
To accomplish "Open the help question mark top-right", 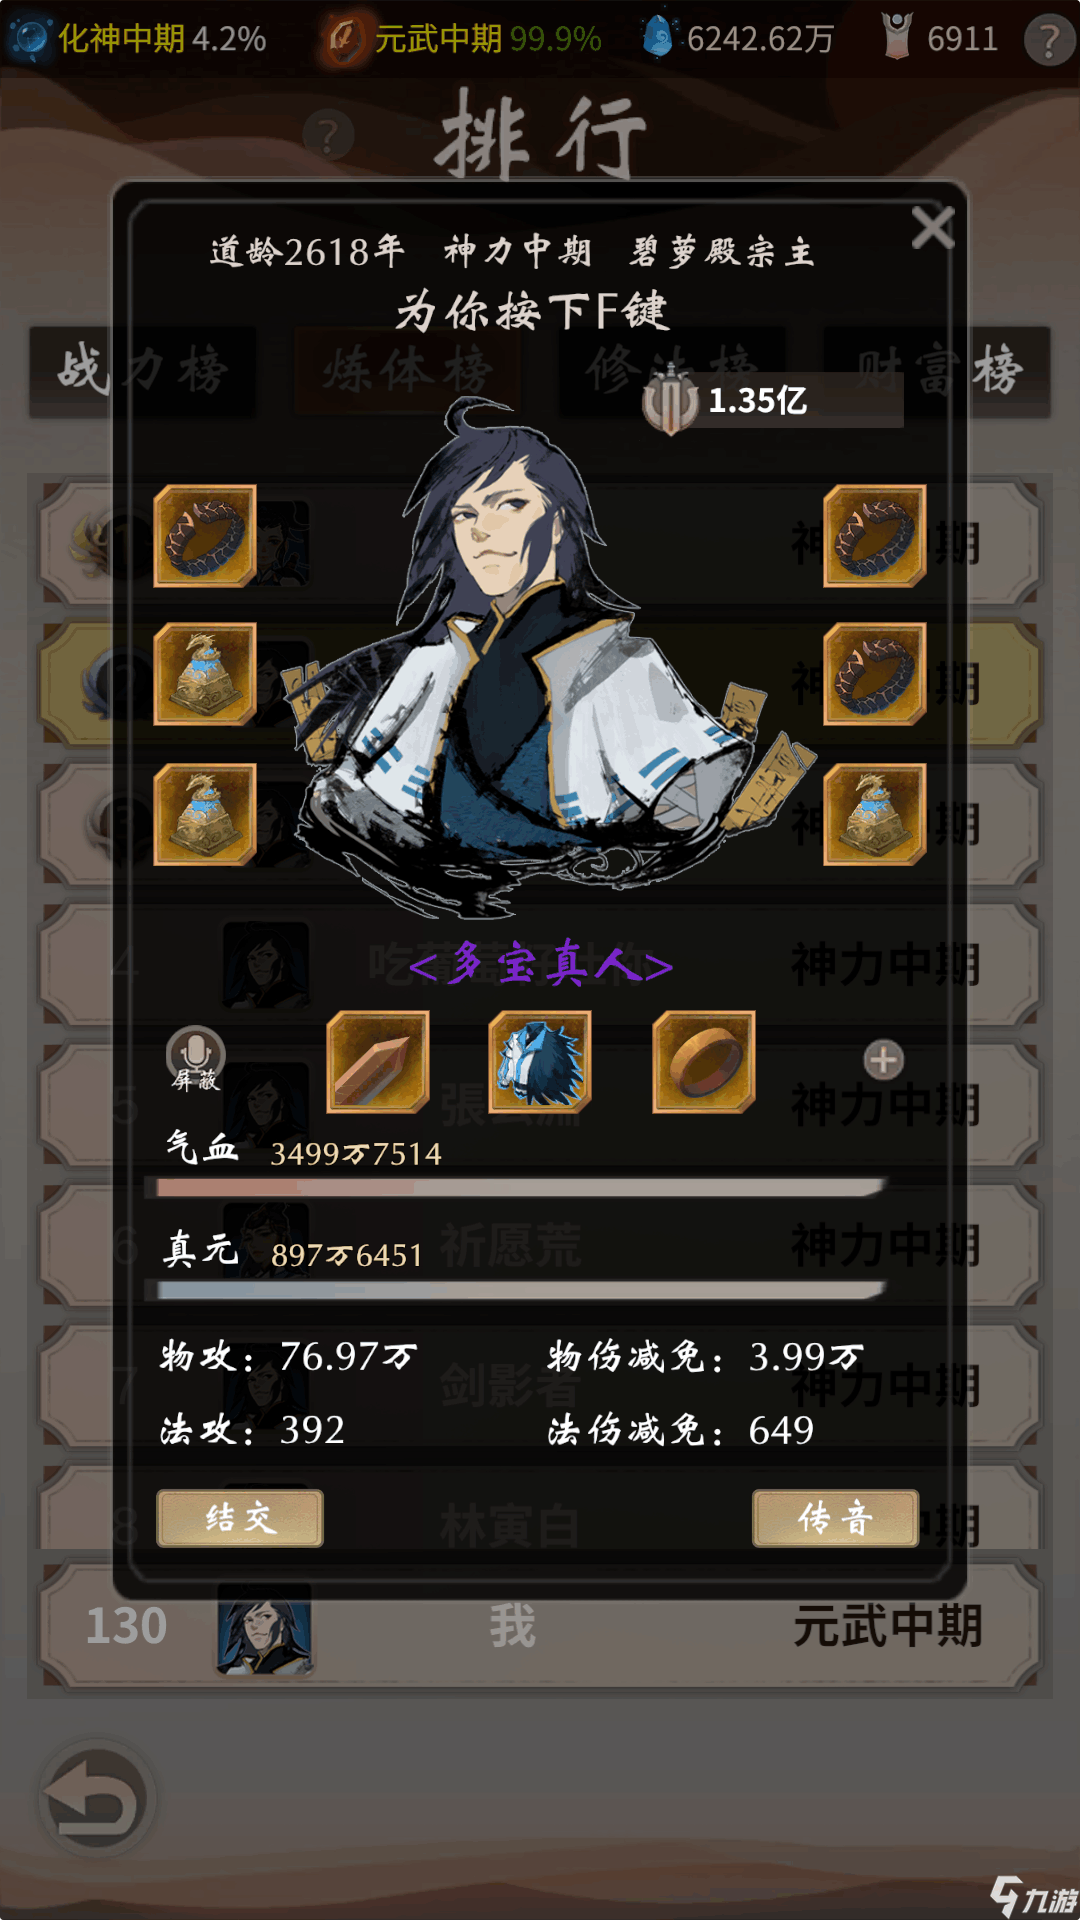I will click(1049, 41).
